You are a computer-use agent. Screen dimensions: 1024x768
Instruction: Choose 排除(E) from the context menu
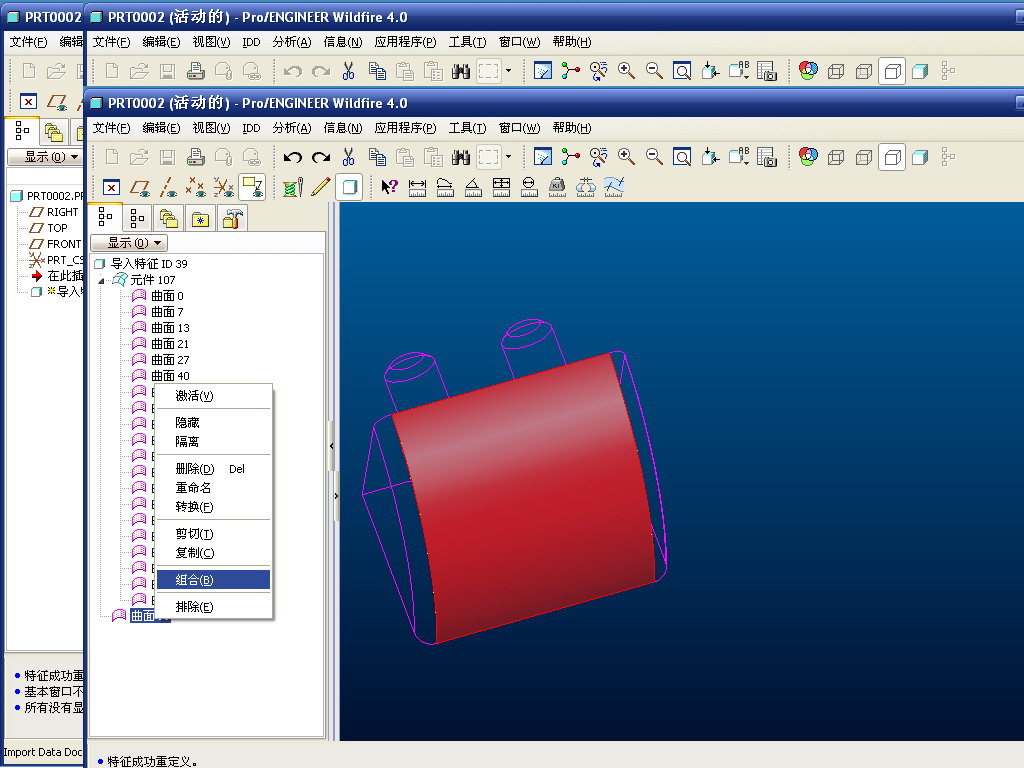click(213, 607)
